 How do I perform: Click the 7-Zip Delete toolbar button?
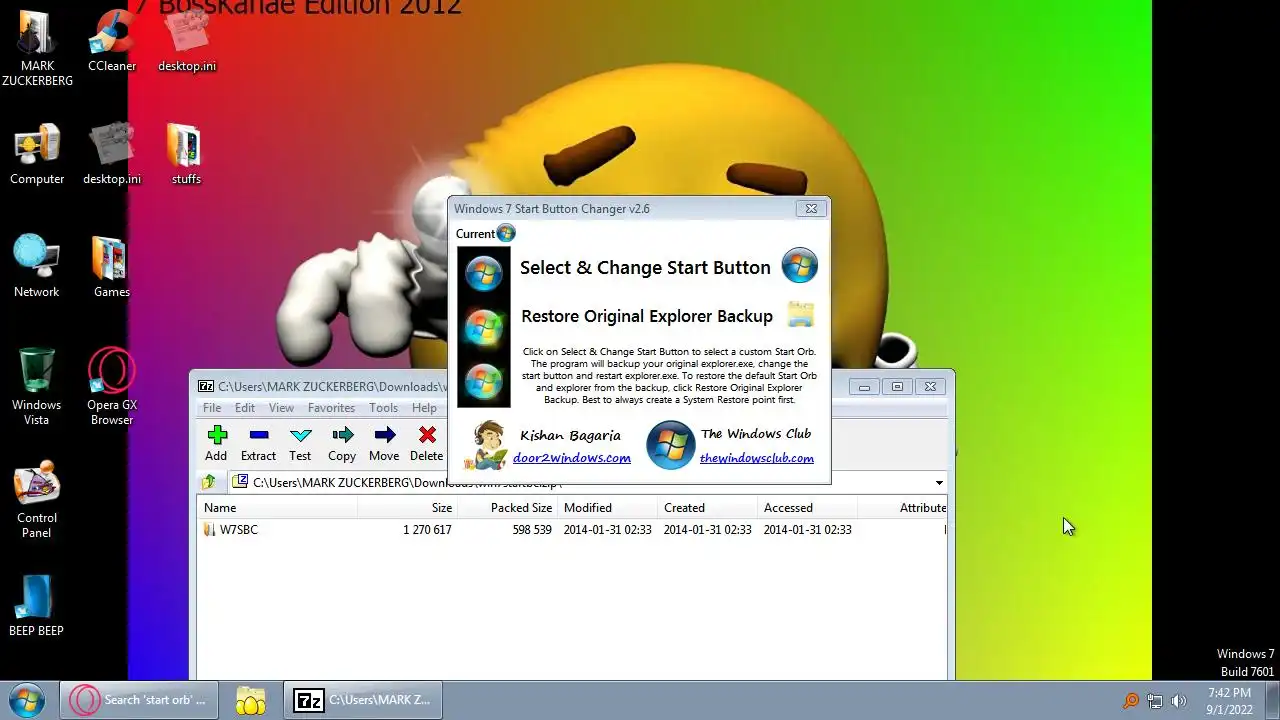pos(426,444)
